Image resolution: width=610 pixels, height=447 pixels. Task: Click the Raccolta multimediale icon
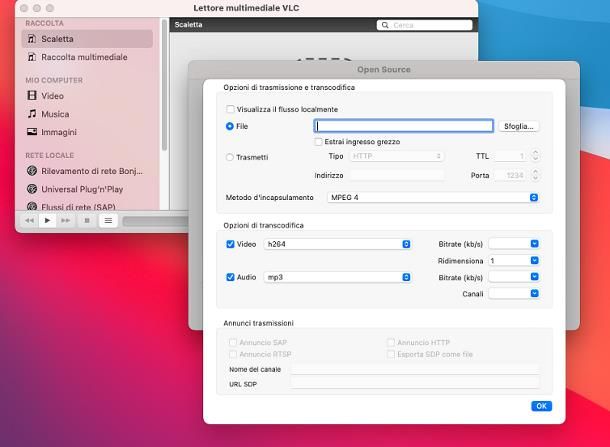(32, 57)
